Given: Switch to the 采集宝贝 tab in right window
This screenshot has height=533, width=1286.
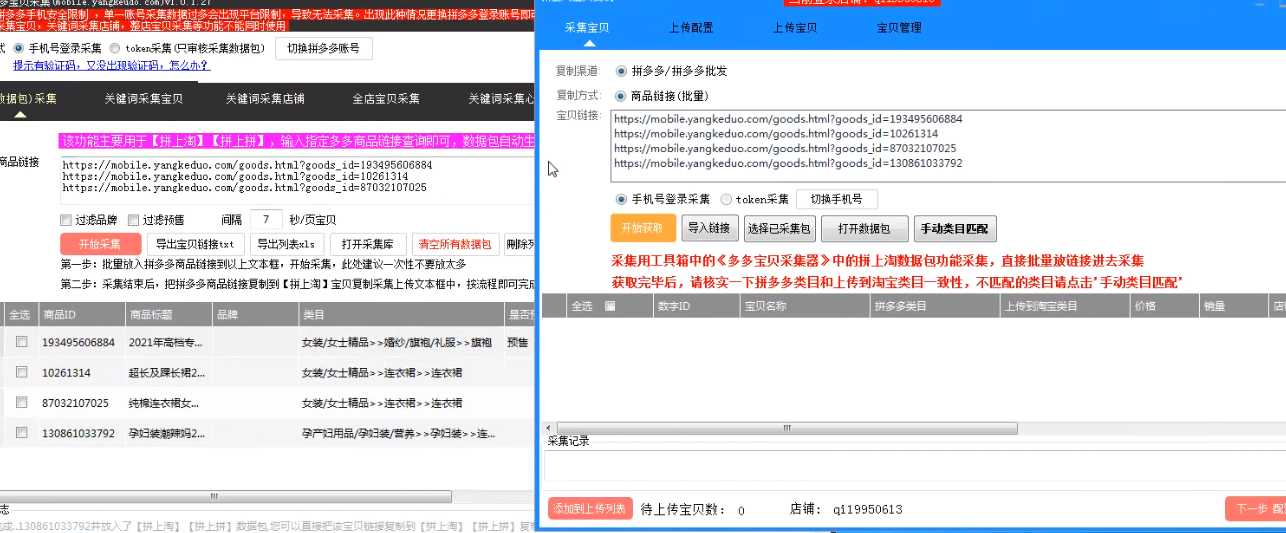Looking at the screenshot, I should pyautogui.click(x=589, y=28).
